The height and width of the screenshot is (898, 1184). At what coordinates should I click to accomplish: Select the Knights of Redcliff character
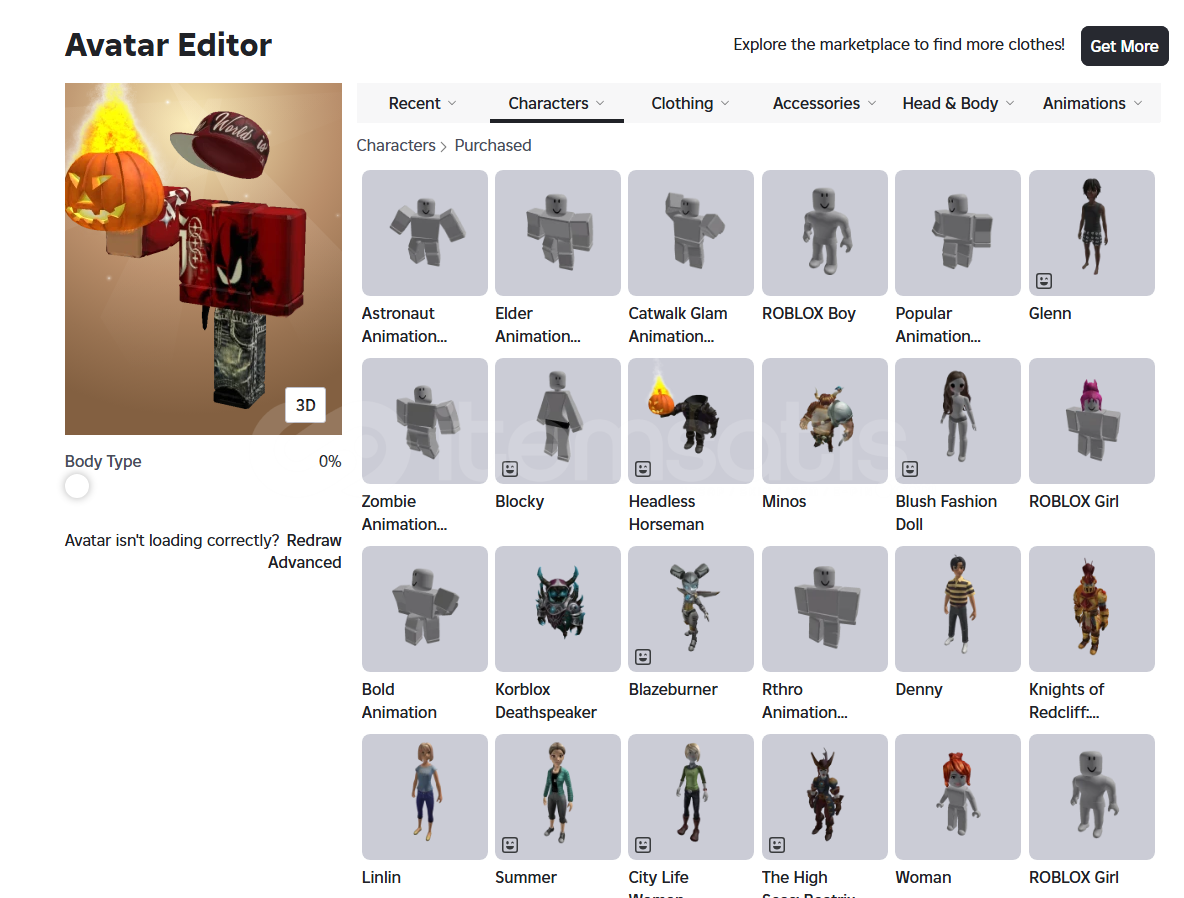click(x=1092, y=609)
